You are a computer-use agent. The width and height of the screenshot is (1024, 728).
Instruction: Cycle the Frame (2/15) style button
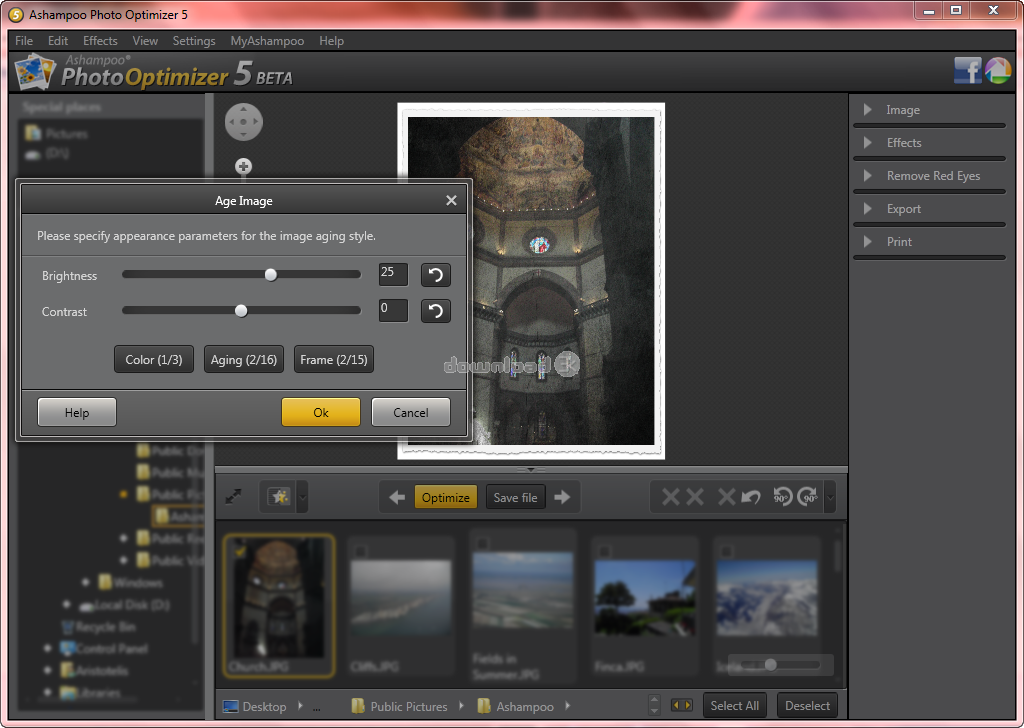334,359
